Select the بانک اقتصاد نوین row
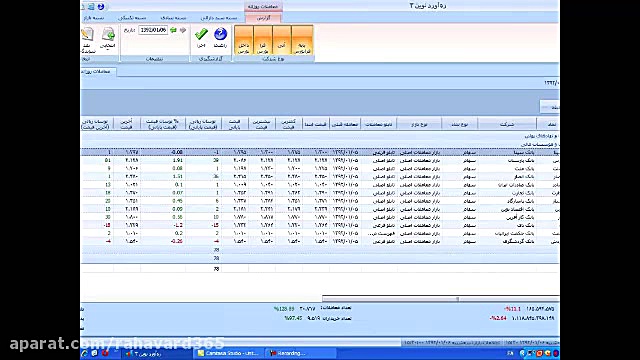The image size is (640, 360). tap(320, 209)
